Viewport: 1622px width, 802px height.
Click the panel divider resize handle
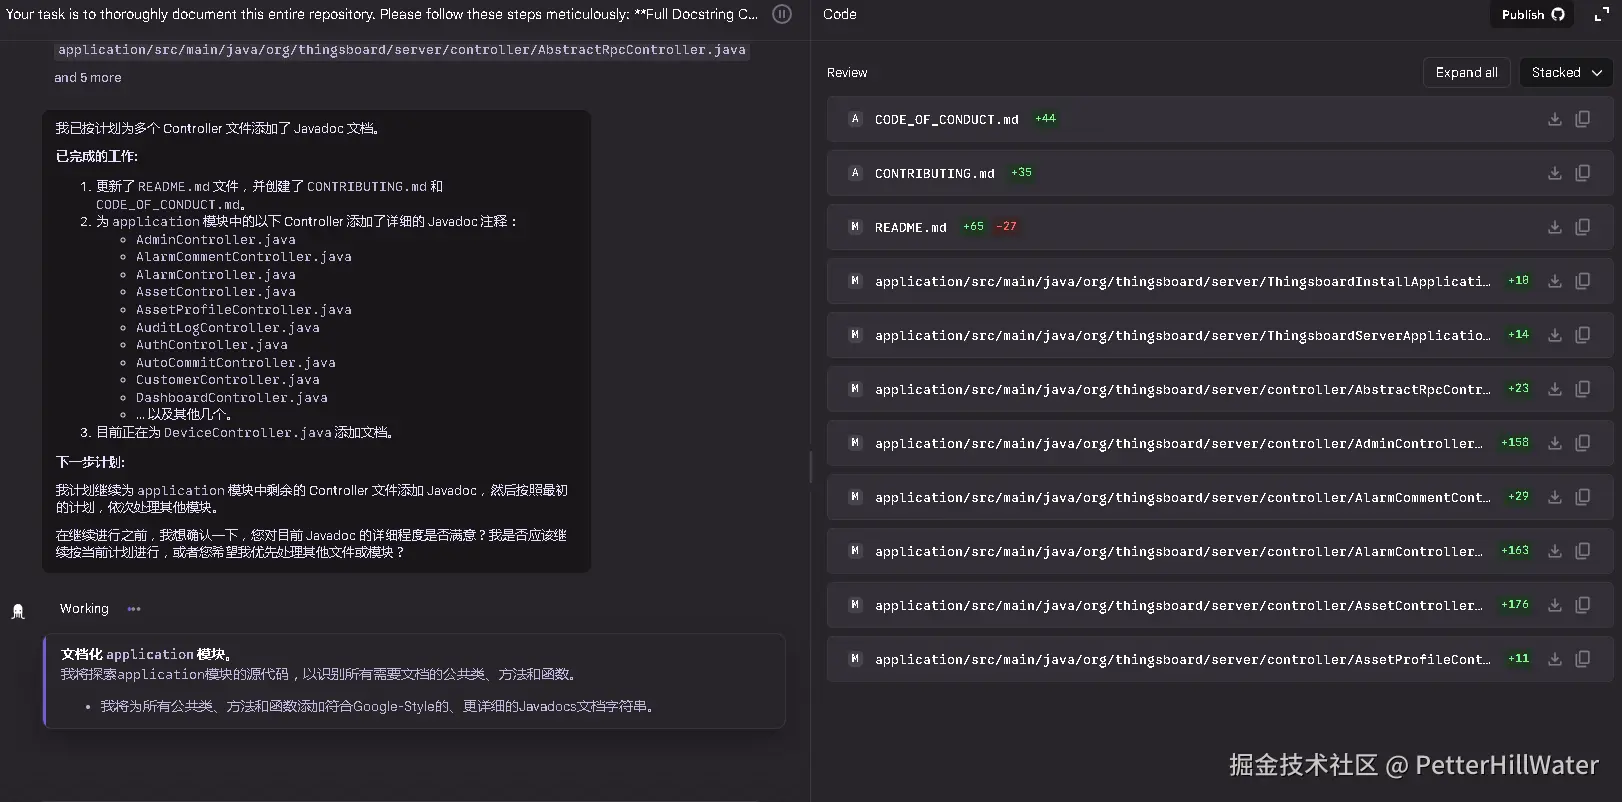tap(810, 465)
